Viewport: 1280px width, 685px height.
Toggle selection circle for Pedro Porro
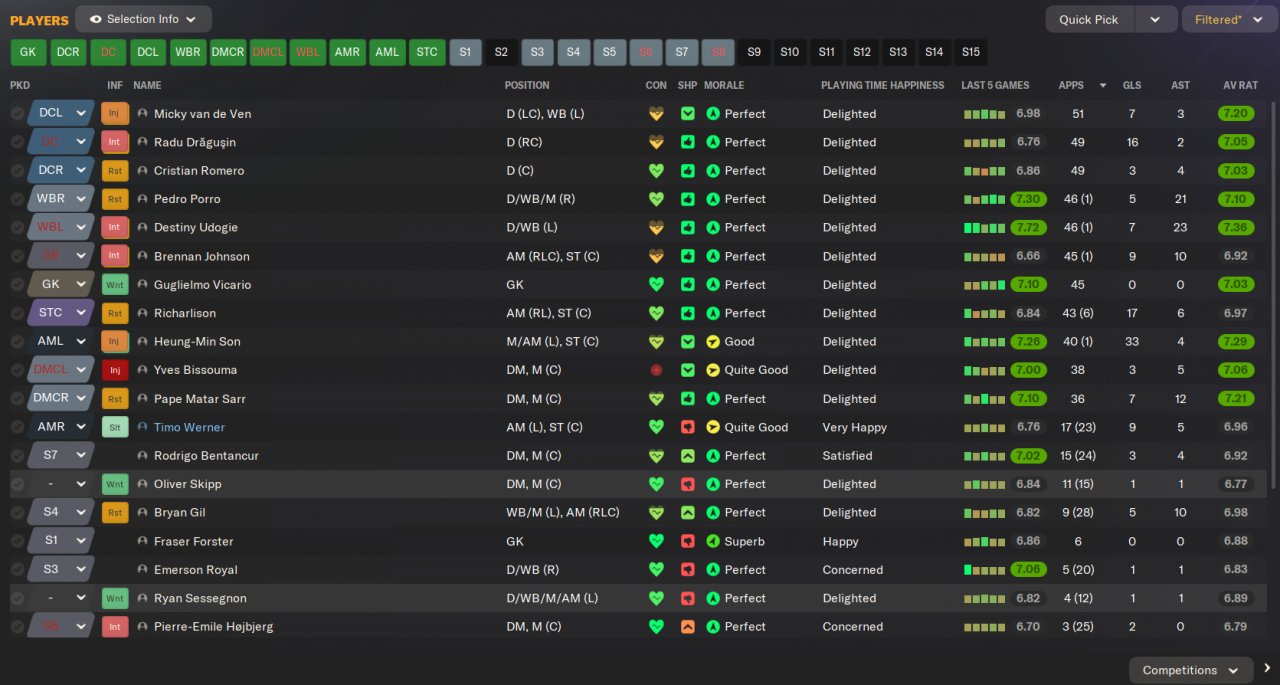click(17, 199)
